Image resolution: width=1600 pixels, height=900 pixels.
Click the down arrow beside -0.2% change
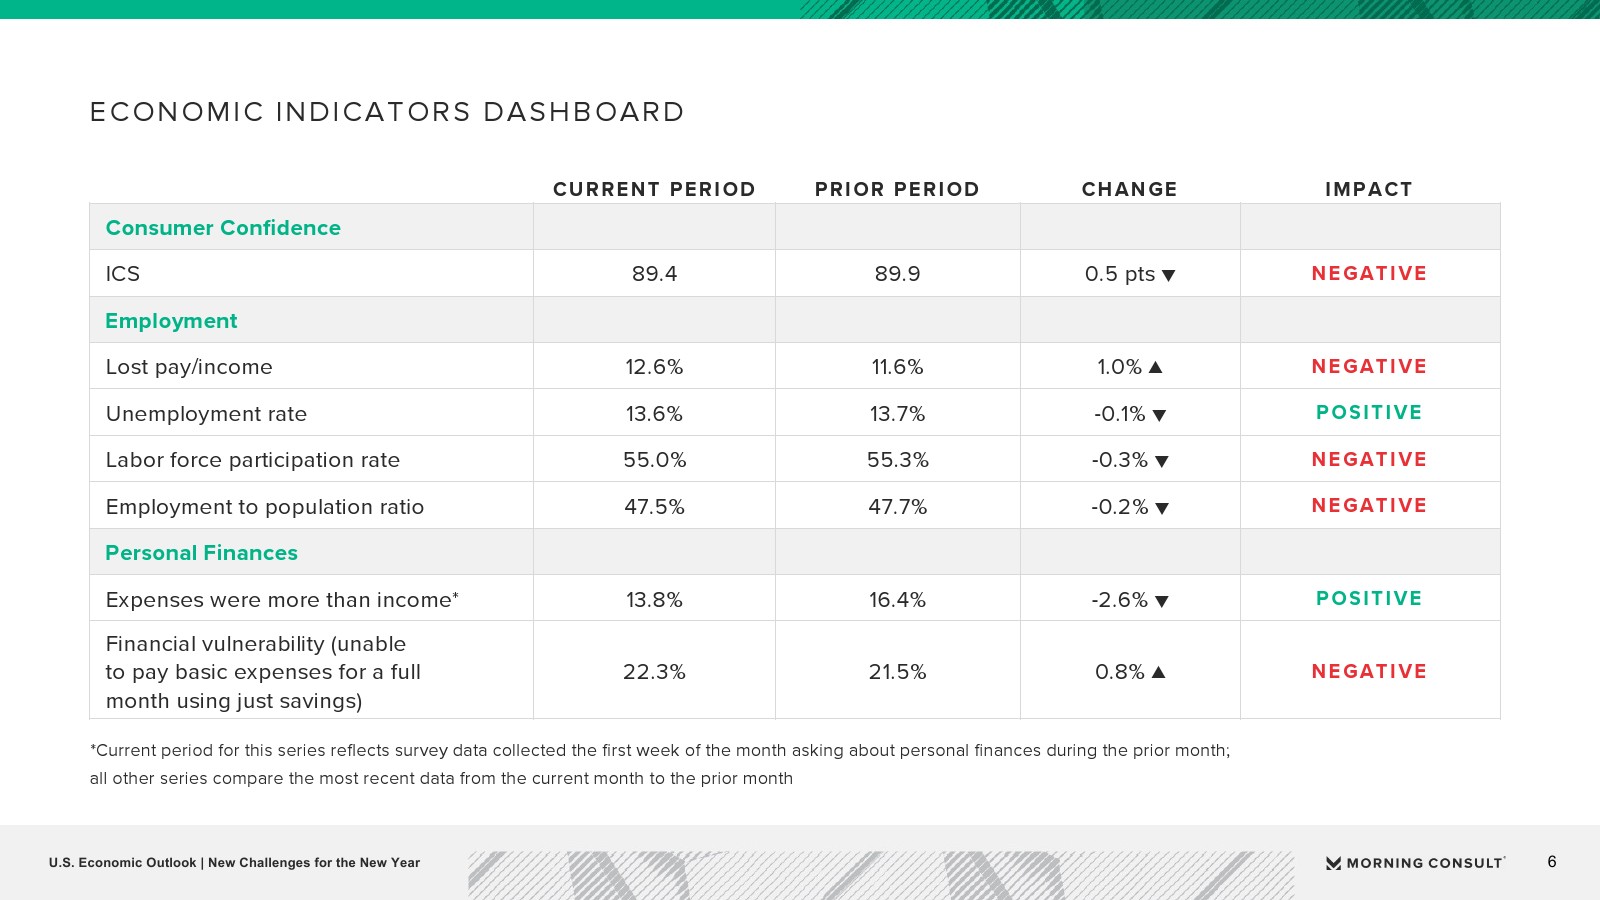point(1161,508)
